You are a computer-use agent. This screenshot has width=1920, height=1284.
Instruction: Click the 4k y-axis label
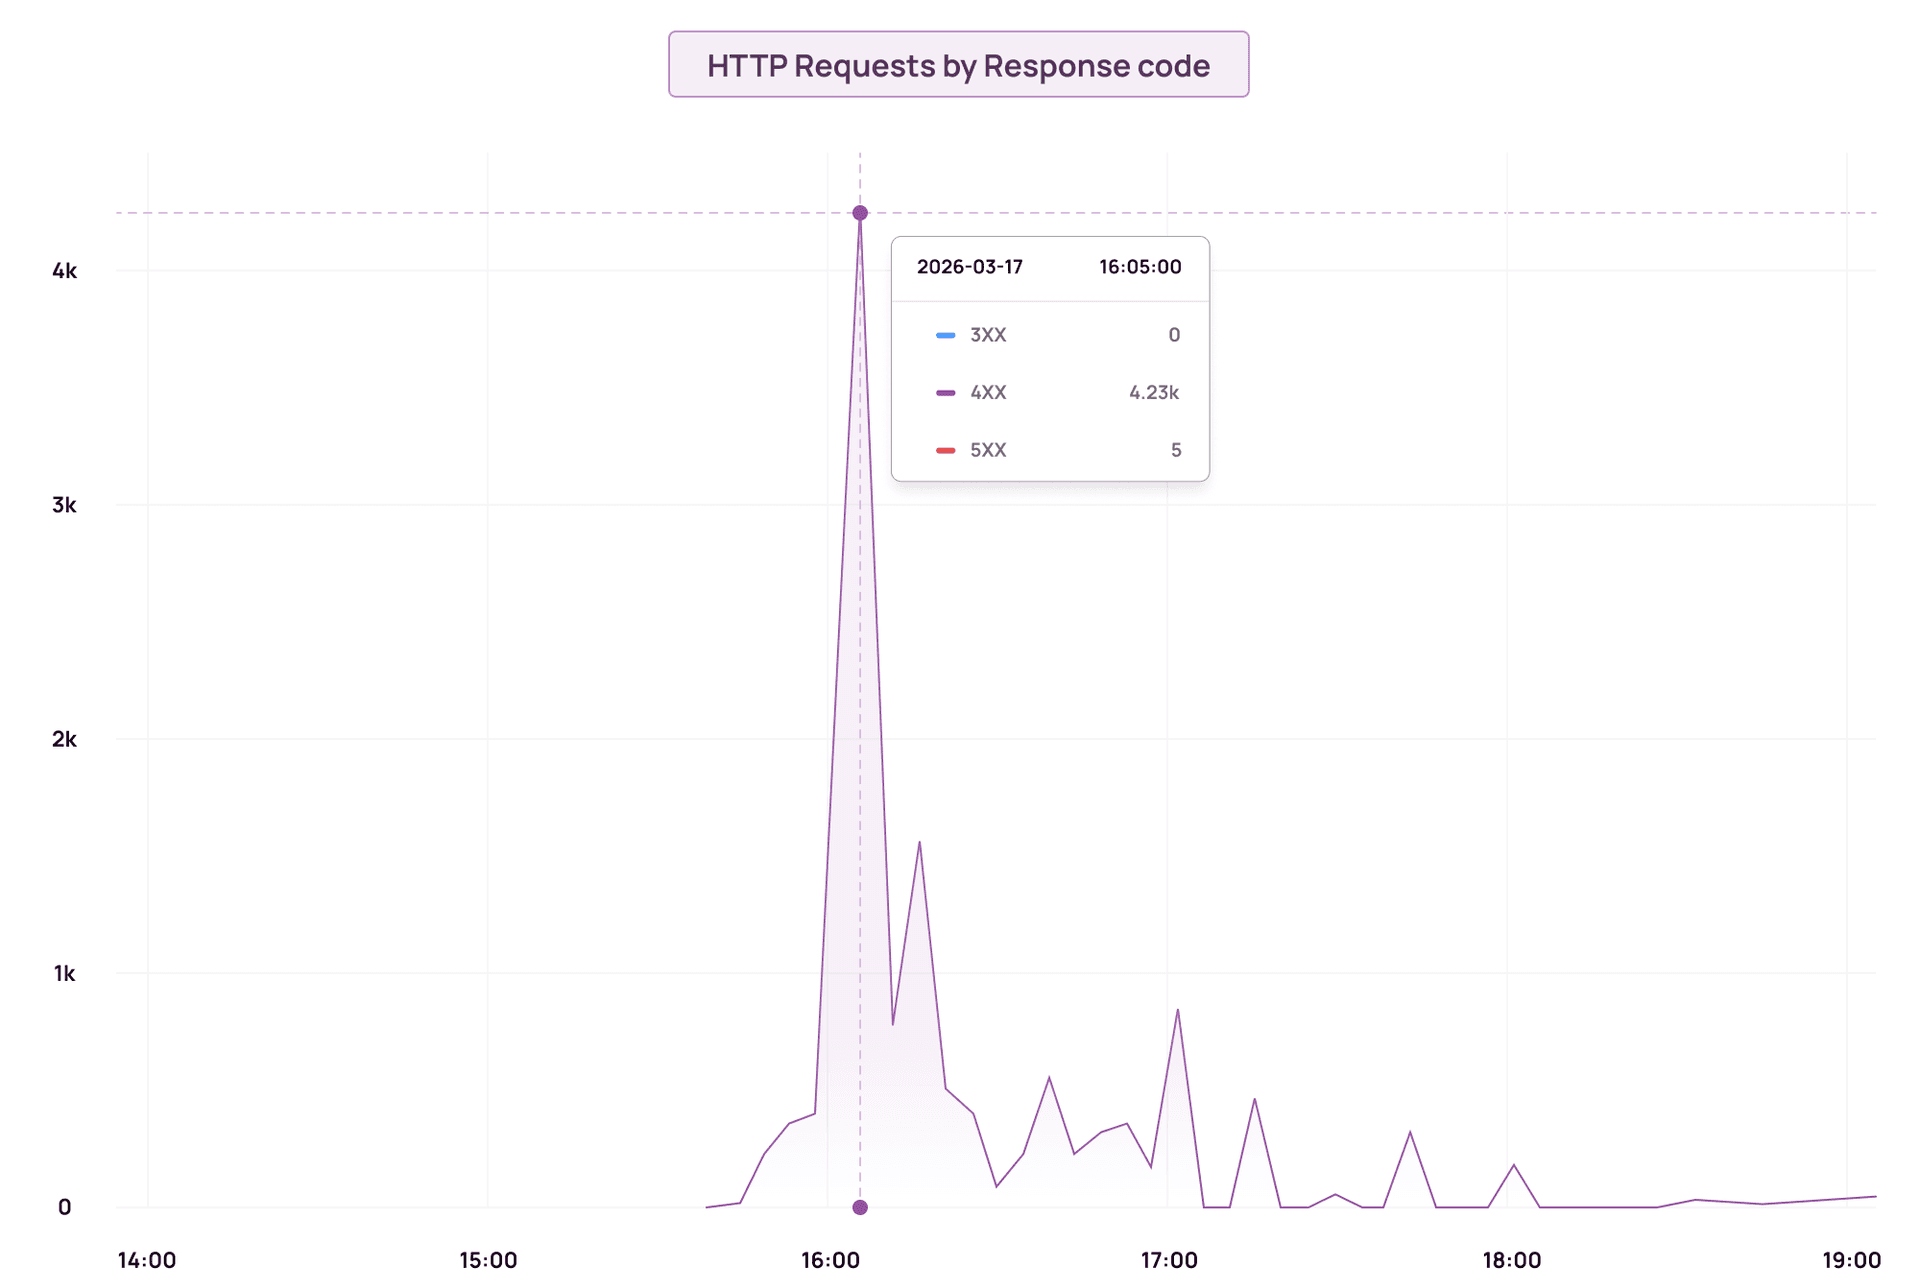(64, 271)
